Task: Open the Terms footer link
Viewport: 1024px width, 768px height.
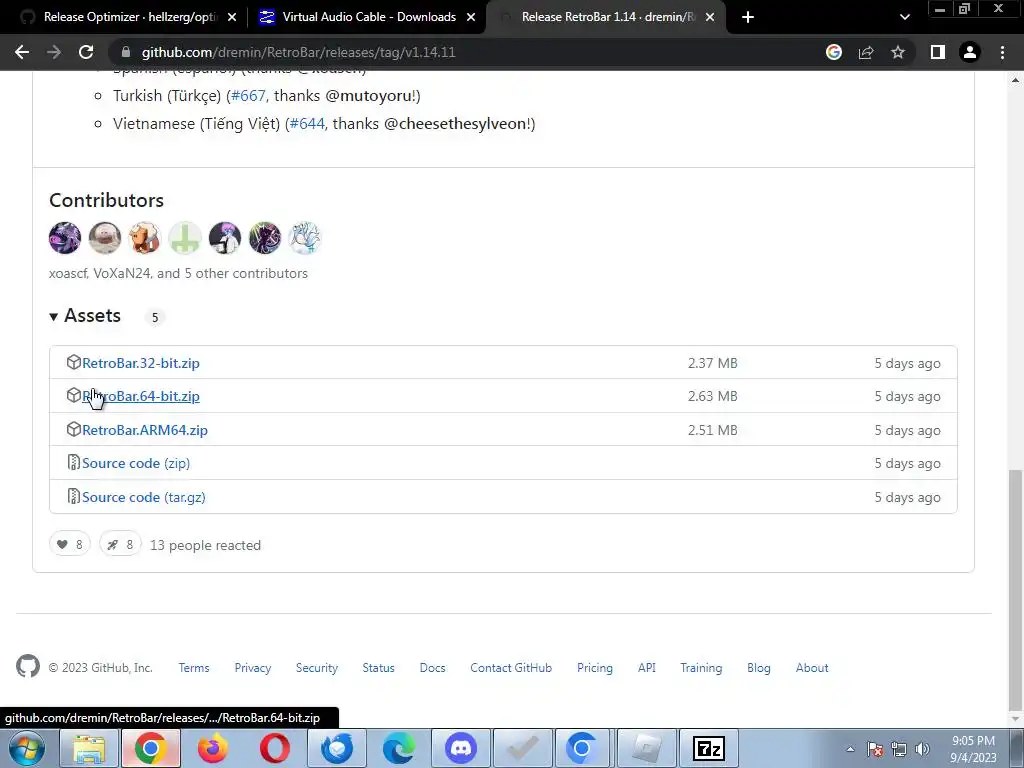Action: (x=194, y=668)
